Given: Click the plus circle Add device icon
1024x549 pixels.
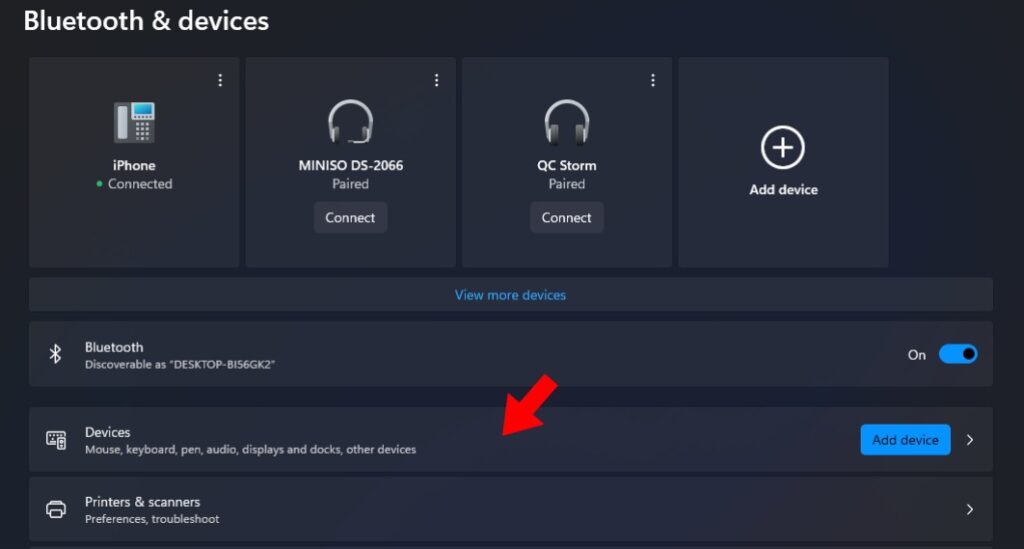Looking at the screenshot, I should 783,147.
